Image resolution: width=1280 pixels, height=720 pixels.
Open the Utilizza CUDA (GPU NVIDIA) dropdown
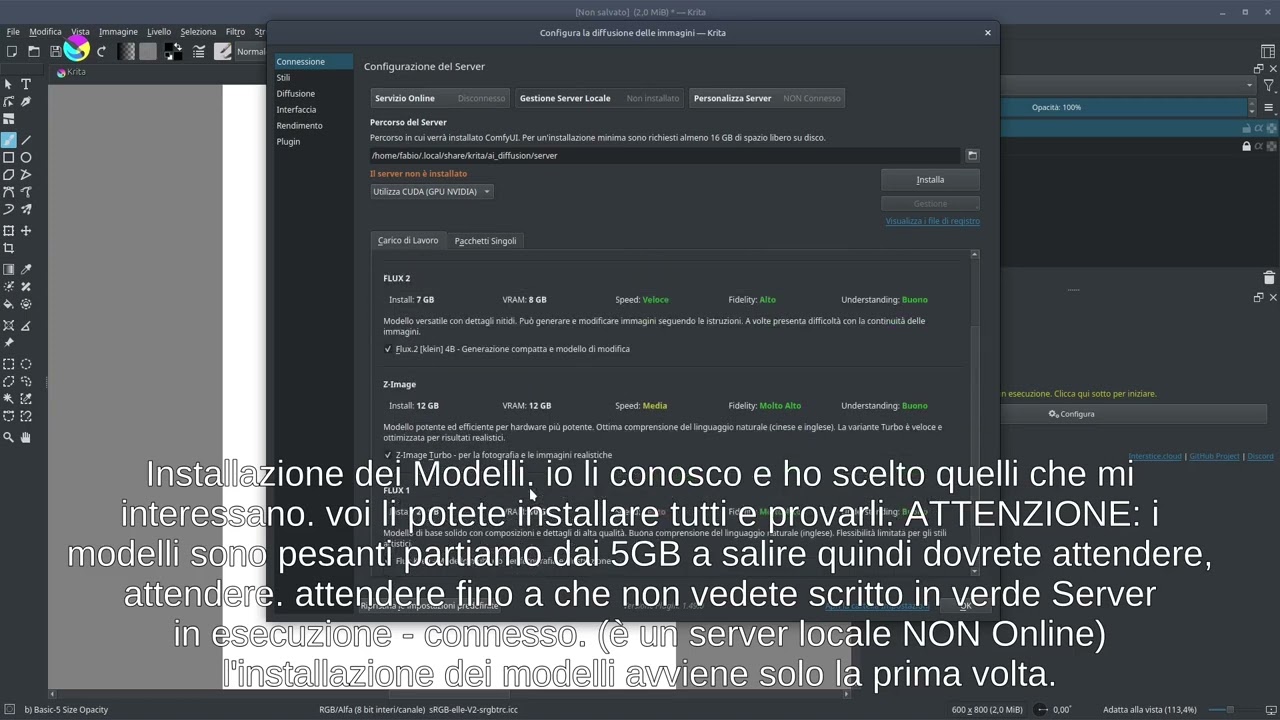tap(431, 191)
